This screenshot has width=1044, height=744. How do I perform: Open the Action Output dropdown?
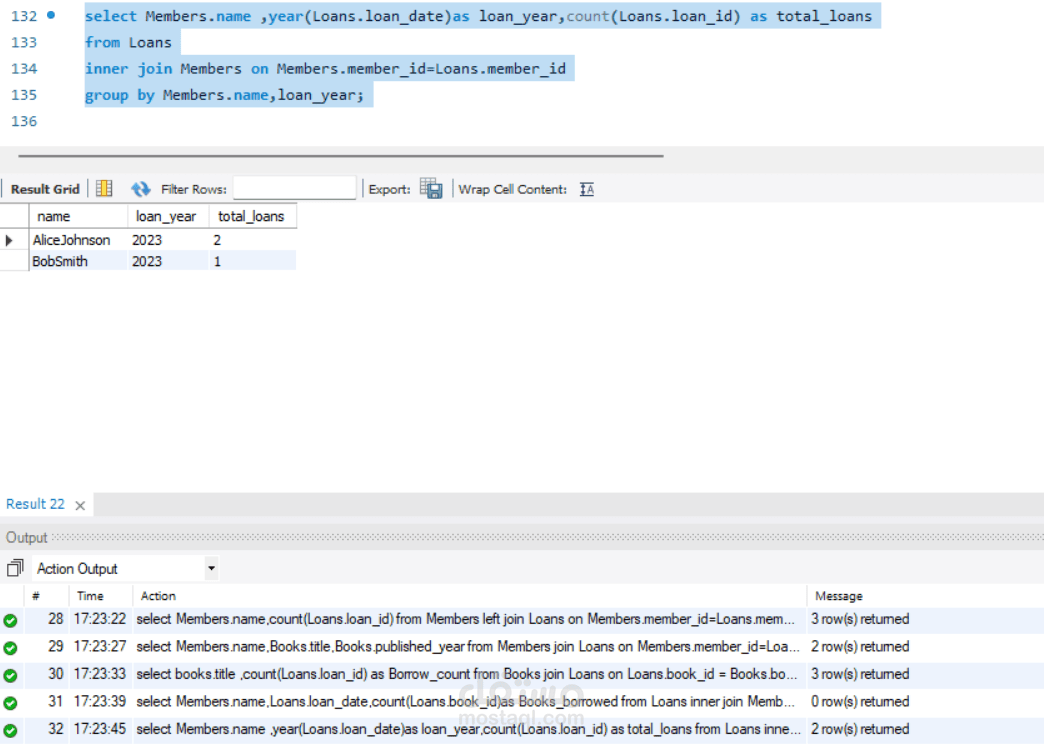211,568
